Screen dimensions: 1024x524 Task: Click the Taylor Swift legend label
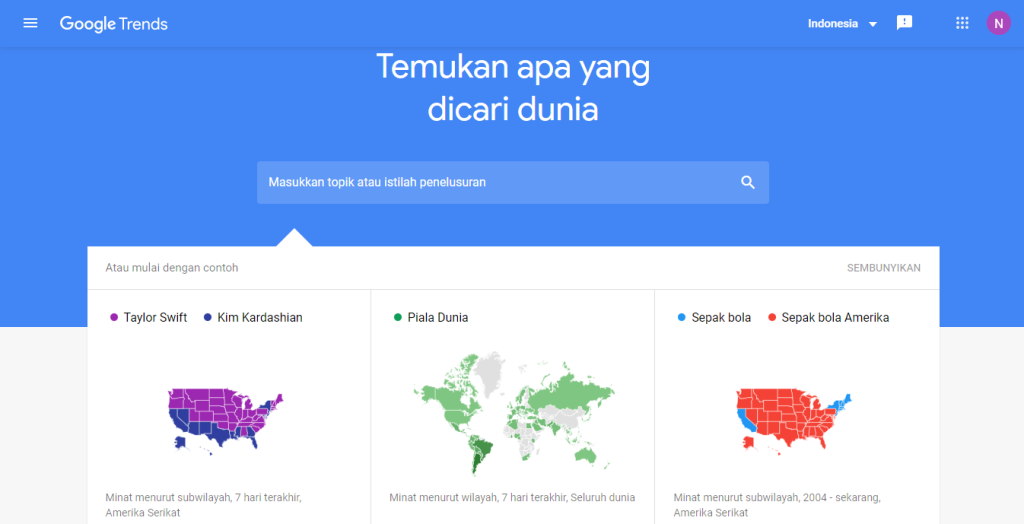[155, 318]
